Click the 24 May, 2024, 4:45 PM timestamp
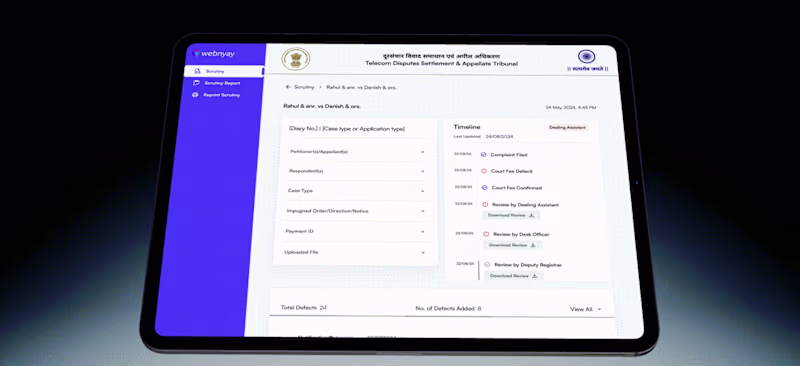The width and height of the screenshot is (800, 366). pos(570,108)
